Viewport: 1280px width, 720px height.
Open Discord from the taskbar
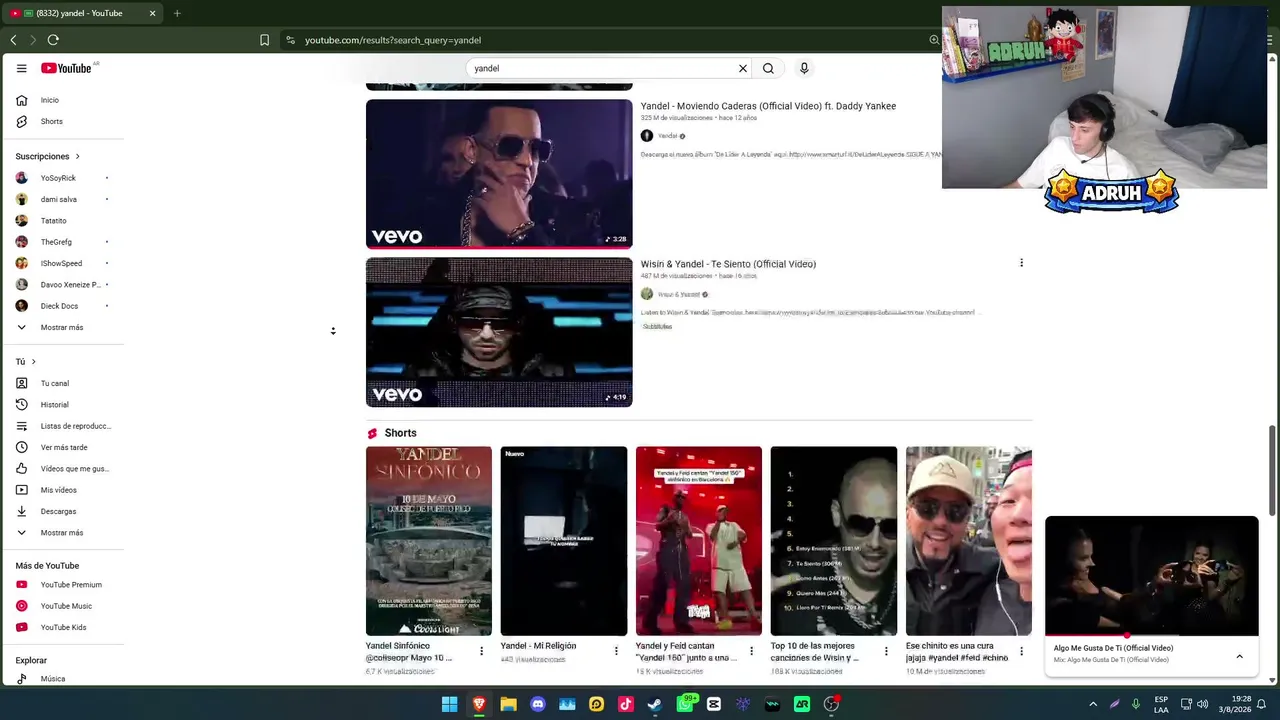pyautogui.click(x=538, y=704)
